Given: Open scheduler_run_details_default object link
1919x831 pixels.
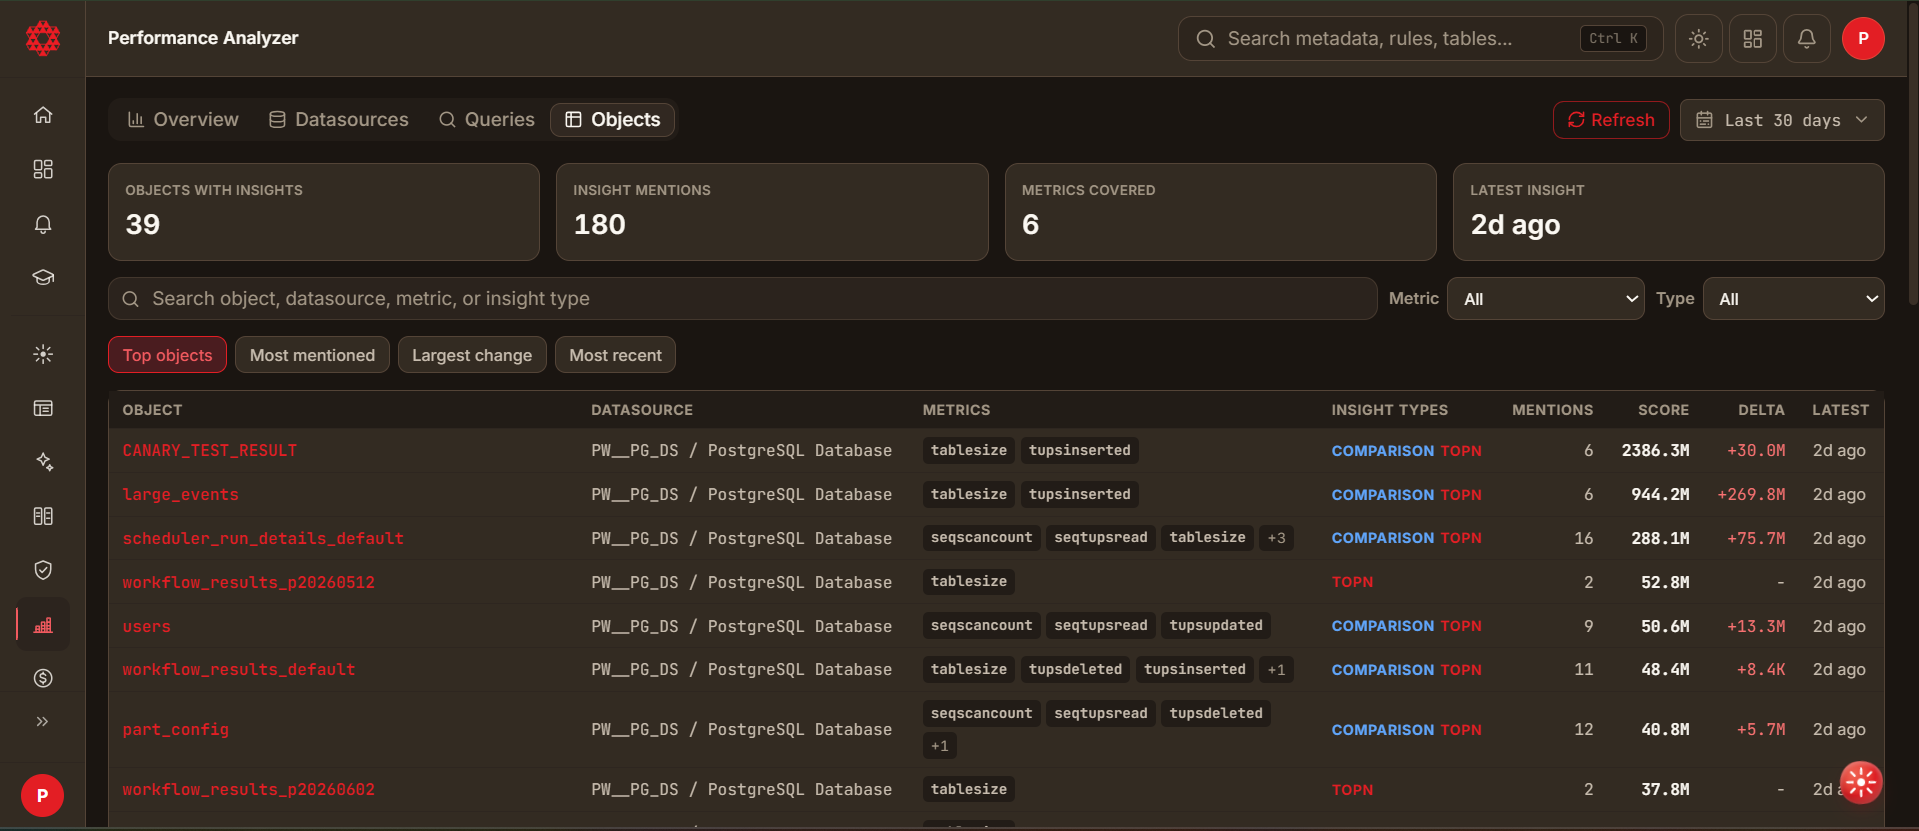Looking at the screenshot, I should 263,538.
